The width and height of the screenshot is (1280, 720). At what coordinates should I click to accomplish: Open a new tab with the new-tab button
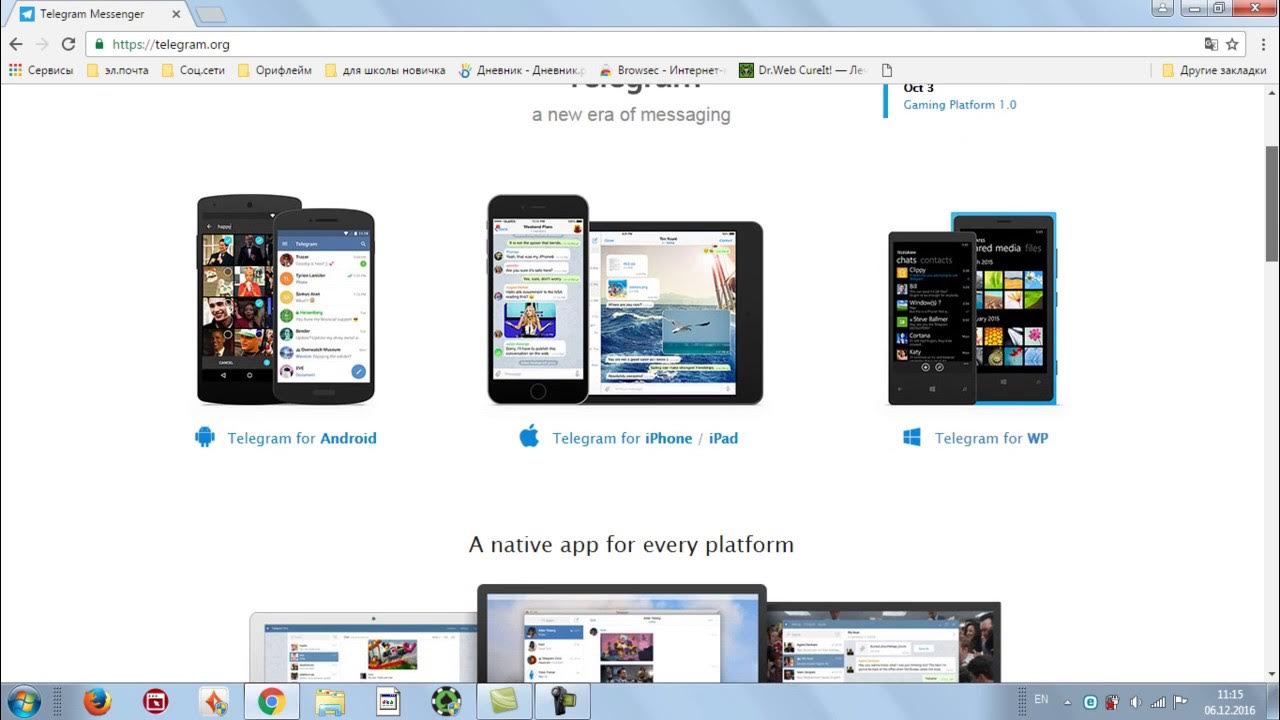pos(211,14)
